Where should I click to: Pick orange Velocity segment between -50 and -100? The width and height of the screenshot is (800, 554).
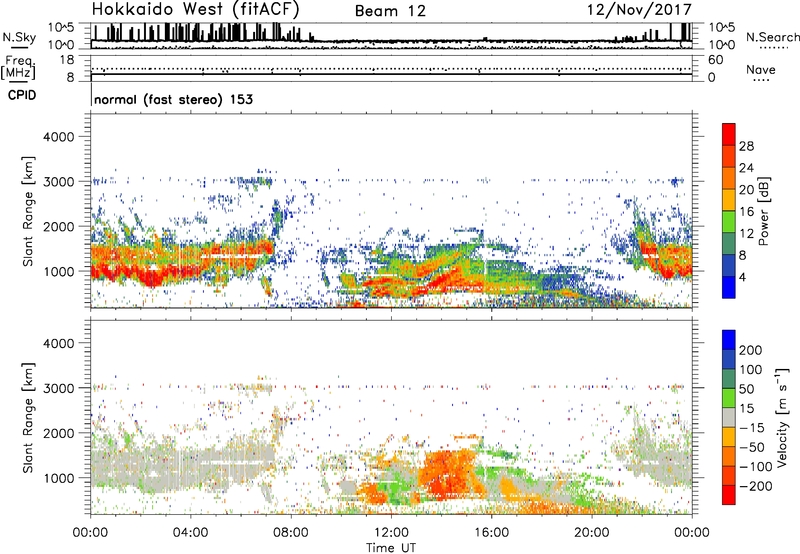click(x=729, y=456)
